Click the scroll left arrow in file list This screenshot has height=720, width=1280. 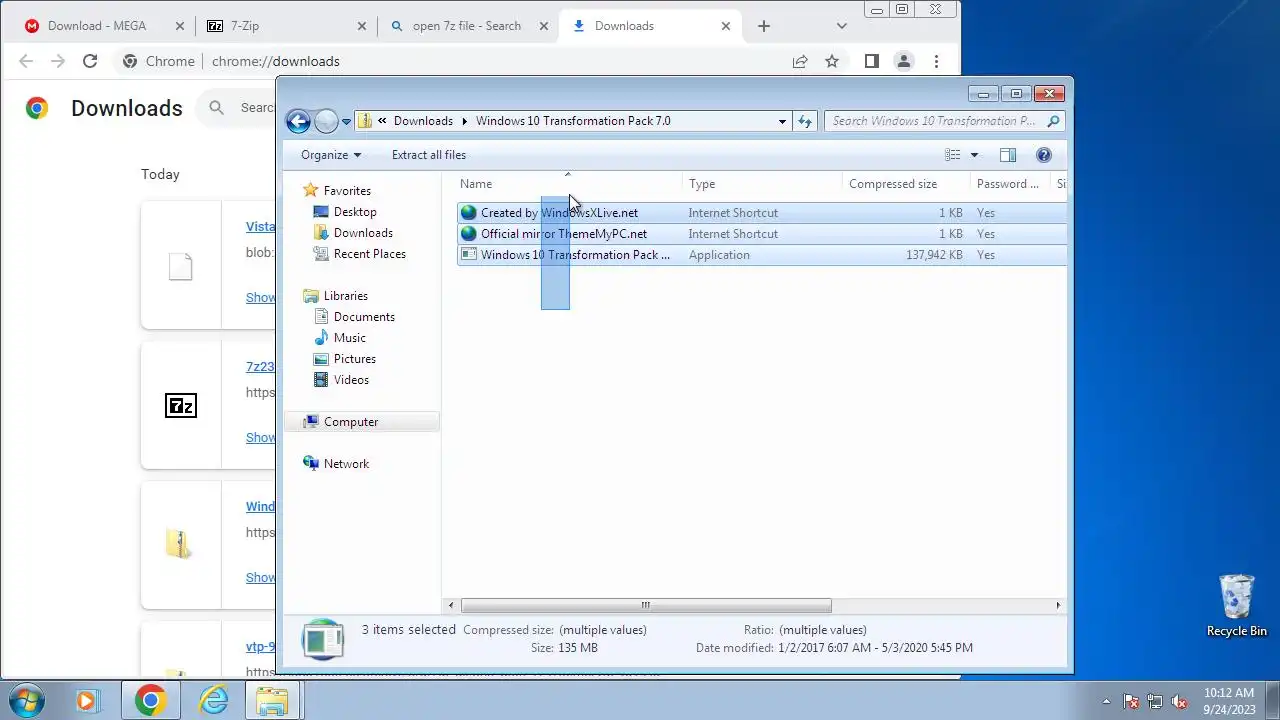451,605
